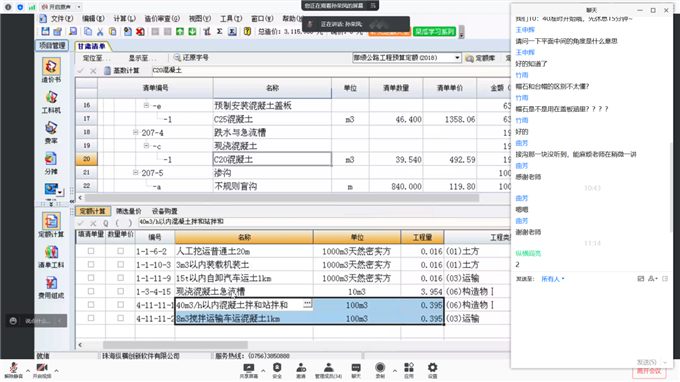Click the red leave meeting button

pyautogui.click(x=649, y=371)
